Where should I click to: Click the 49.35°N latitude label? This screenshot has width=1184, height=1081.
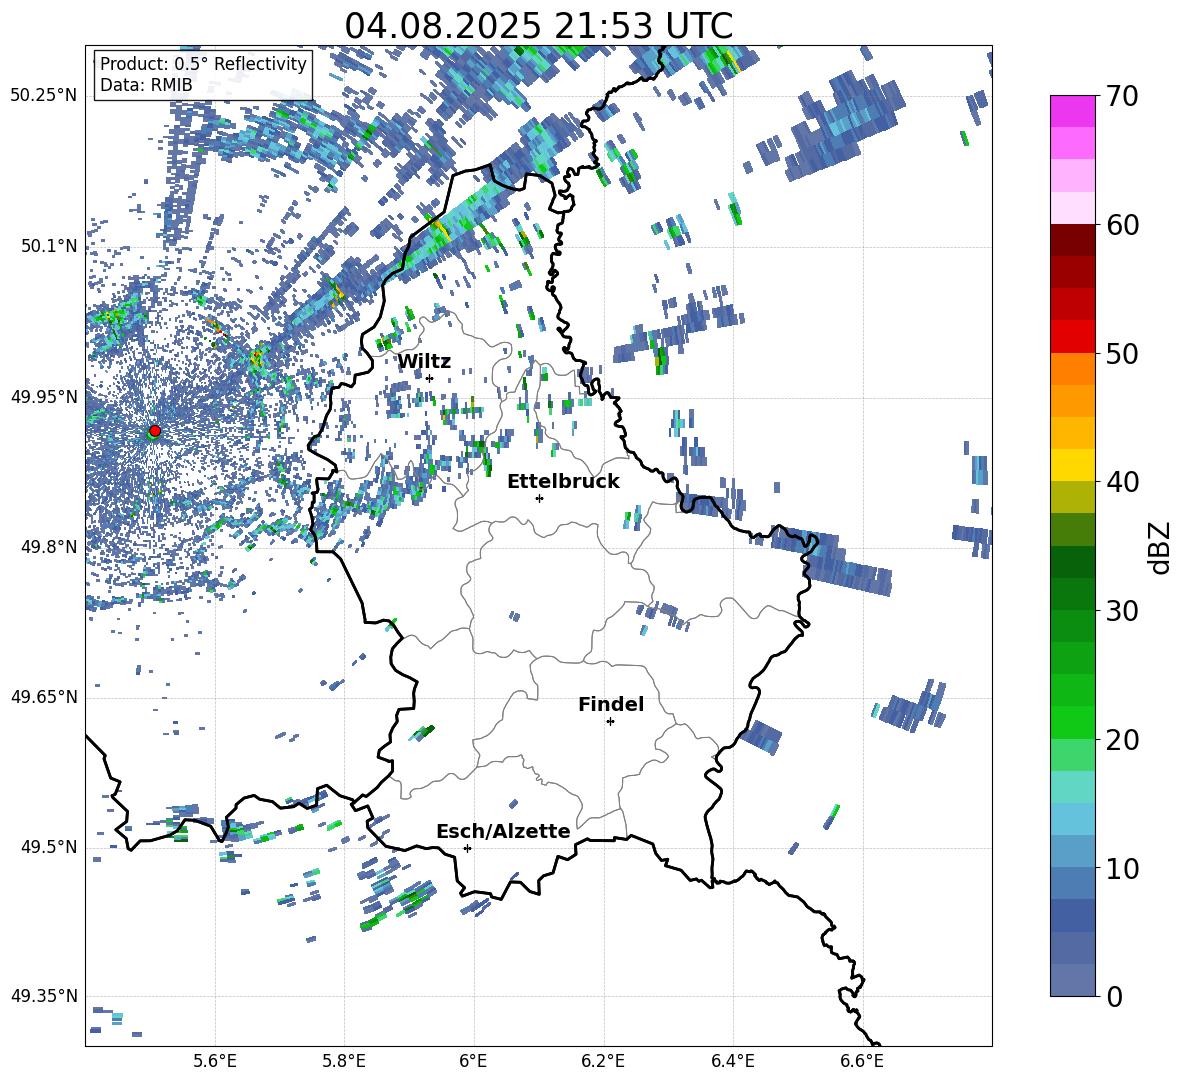pos(44,996)
